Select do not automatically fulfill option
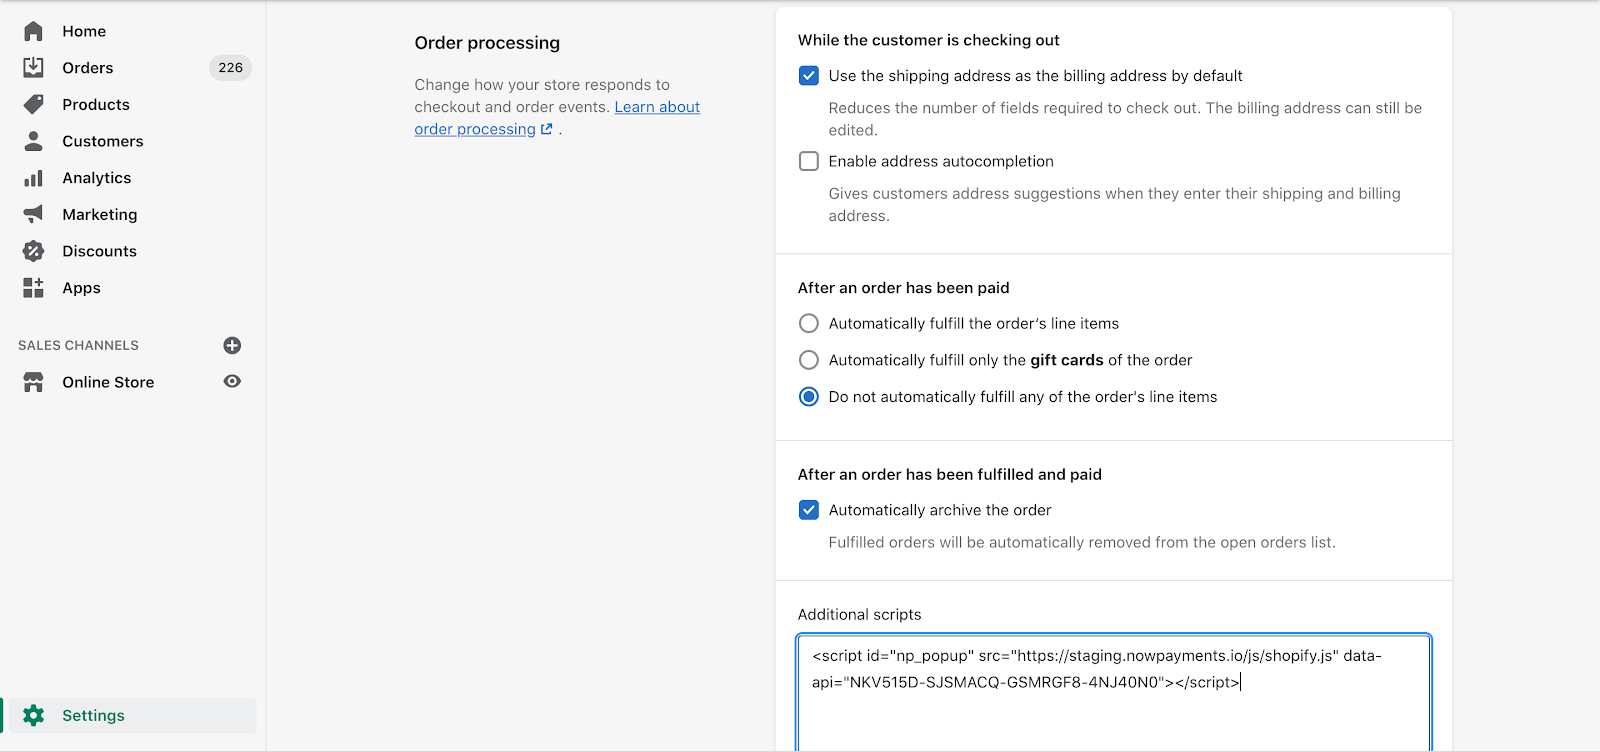This screenshot has height=752, width=1600. [x=809, y=397]
